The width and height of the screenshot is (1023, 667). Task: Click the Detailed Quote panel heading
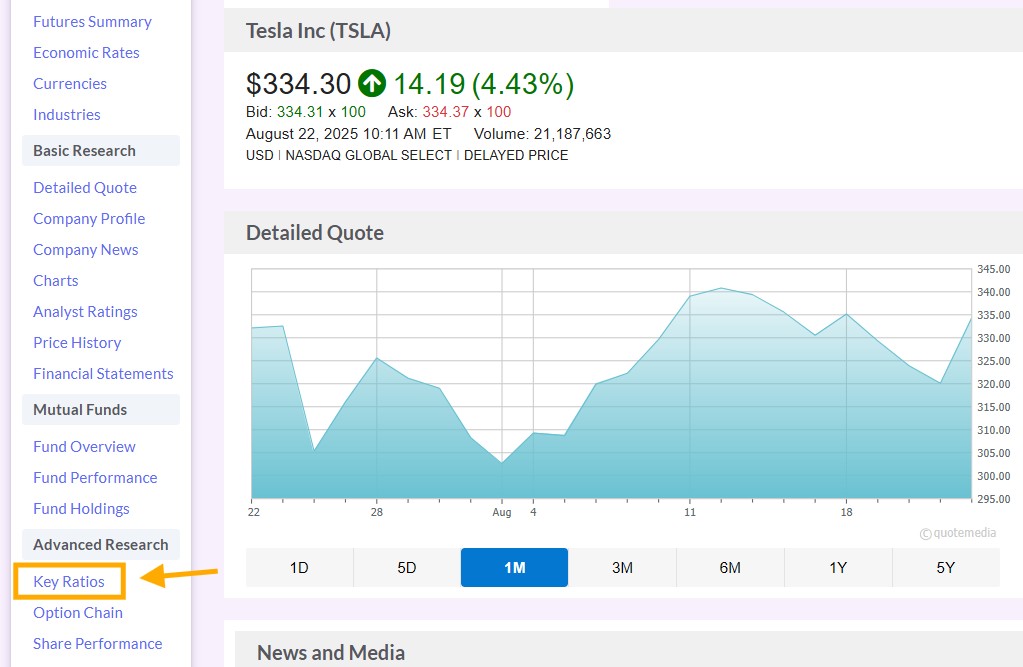click(x=314, y=233)
